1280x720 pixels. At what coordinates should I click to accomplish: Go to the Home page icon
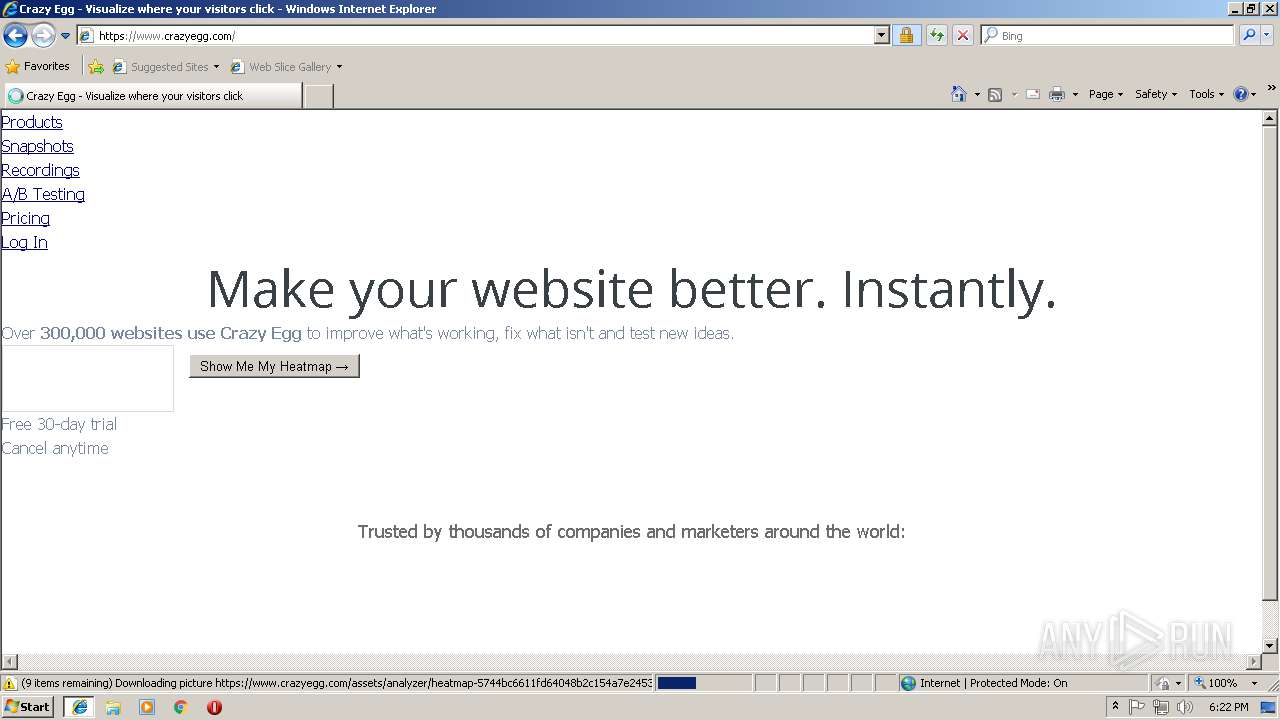[x=959, y=94]
